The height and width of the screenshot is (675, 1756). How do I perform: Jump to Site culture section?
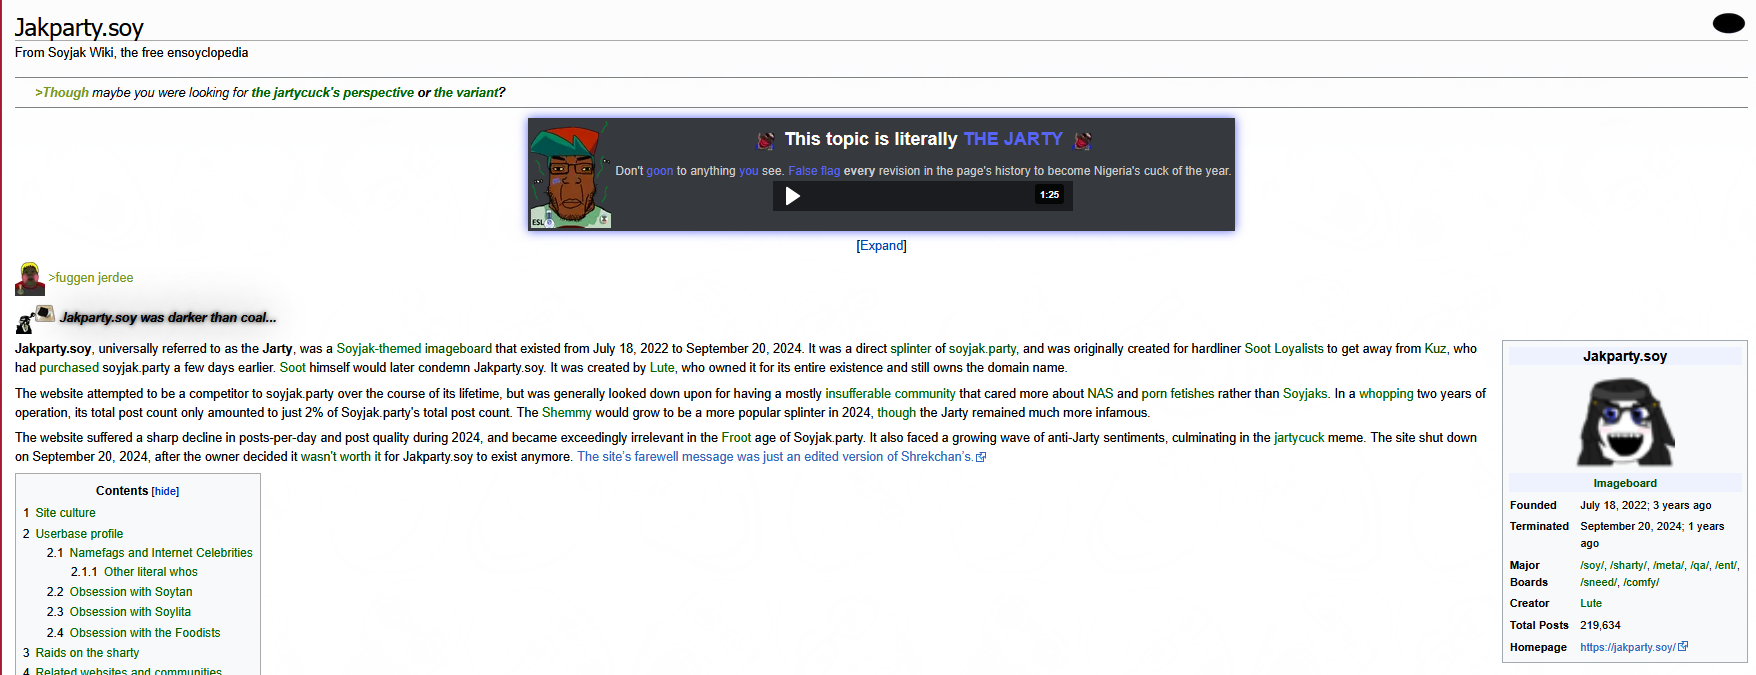[x=65, y=513]
